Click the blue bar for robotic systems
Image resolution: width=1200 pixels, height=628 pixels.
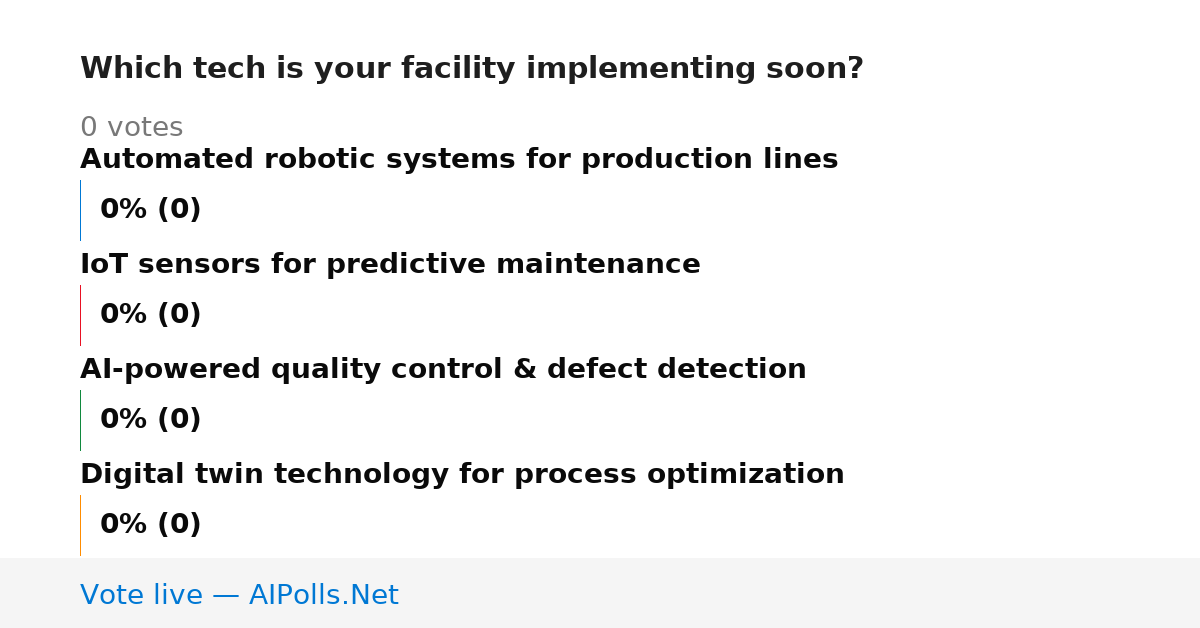80,210
